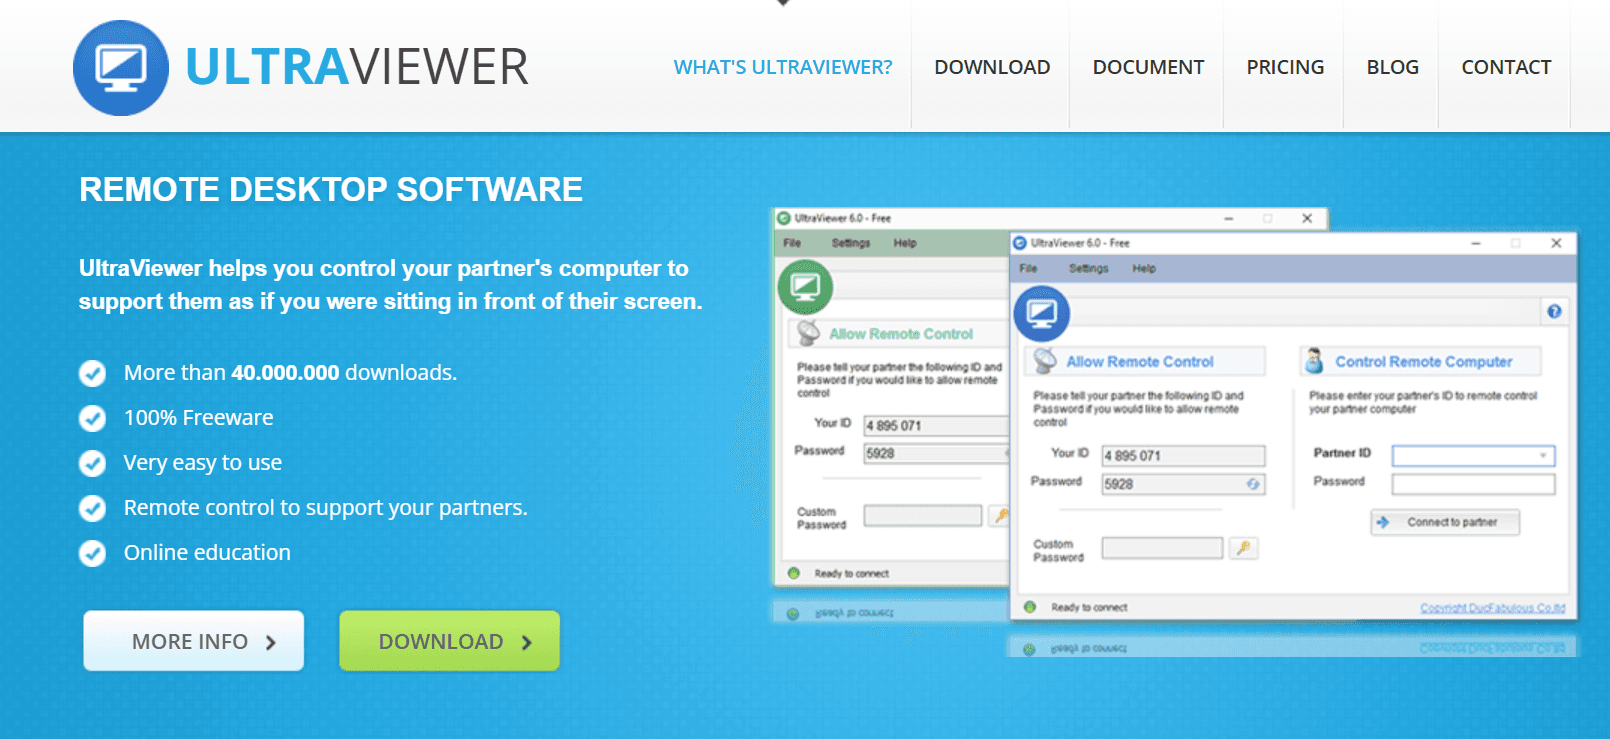
Task: Click satellite dish icon in front window
Action: pyautogui.click(x=1045, y=360)
